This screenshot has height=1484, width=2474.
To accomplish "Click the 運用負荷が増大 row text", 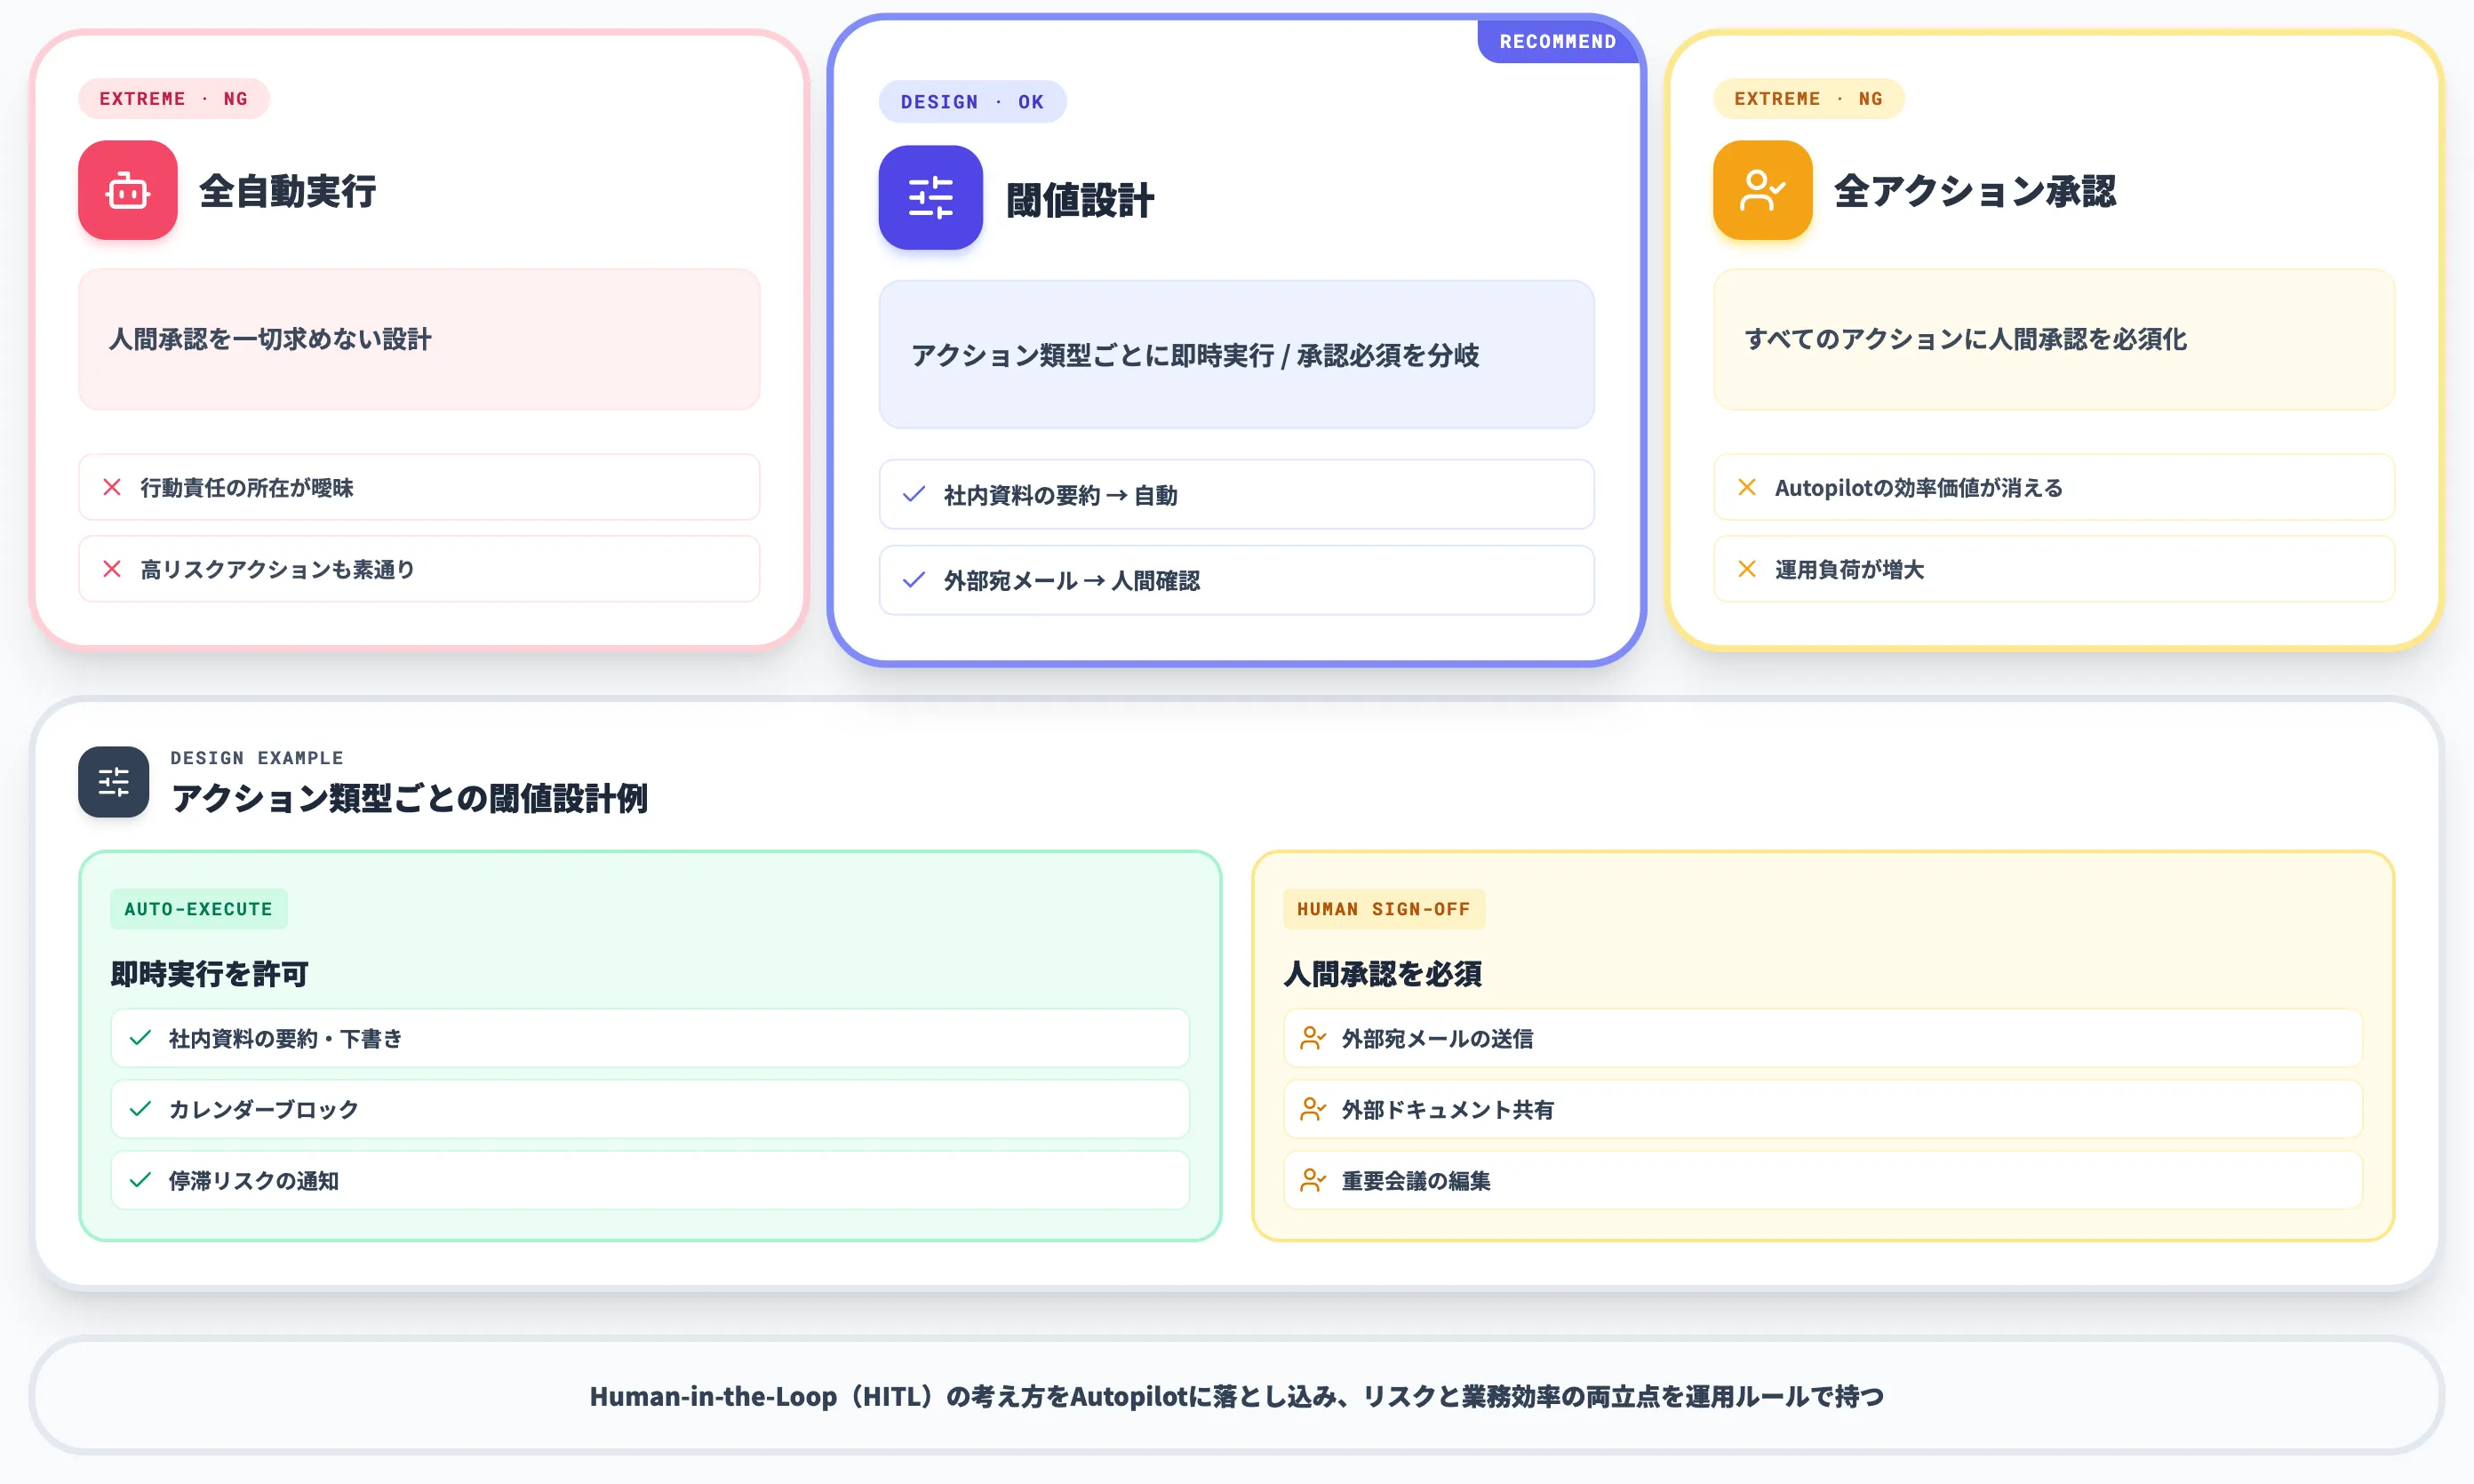I will (x=1849, y=570).
